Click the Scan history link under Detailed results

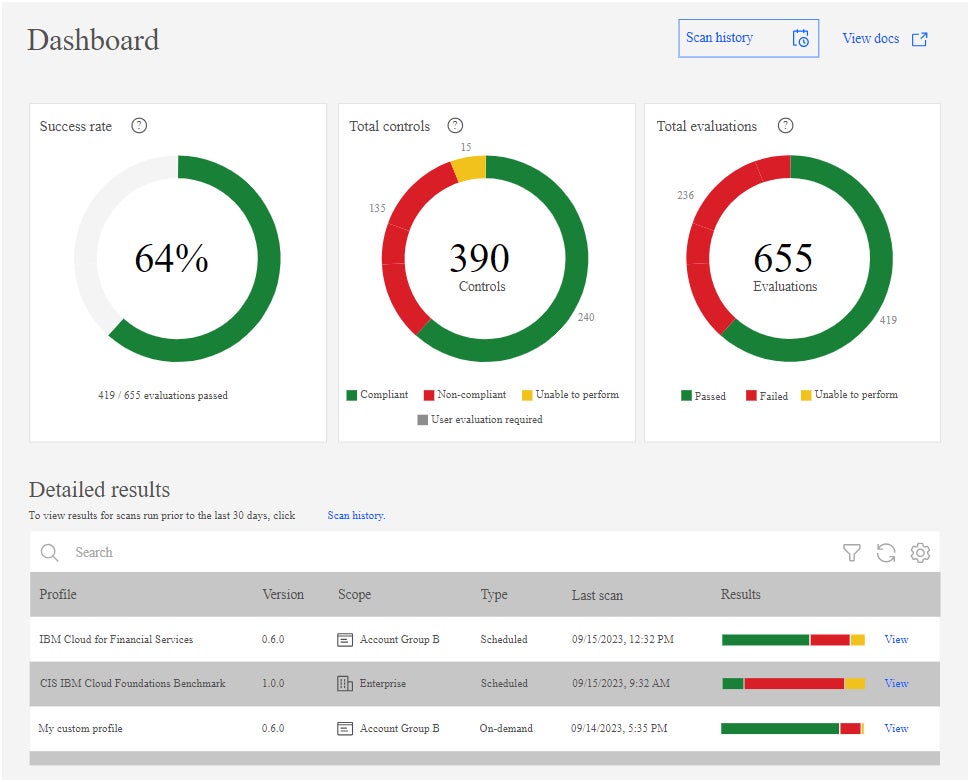(x=356, y=515)
